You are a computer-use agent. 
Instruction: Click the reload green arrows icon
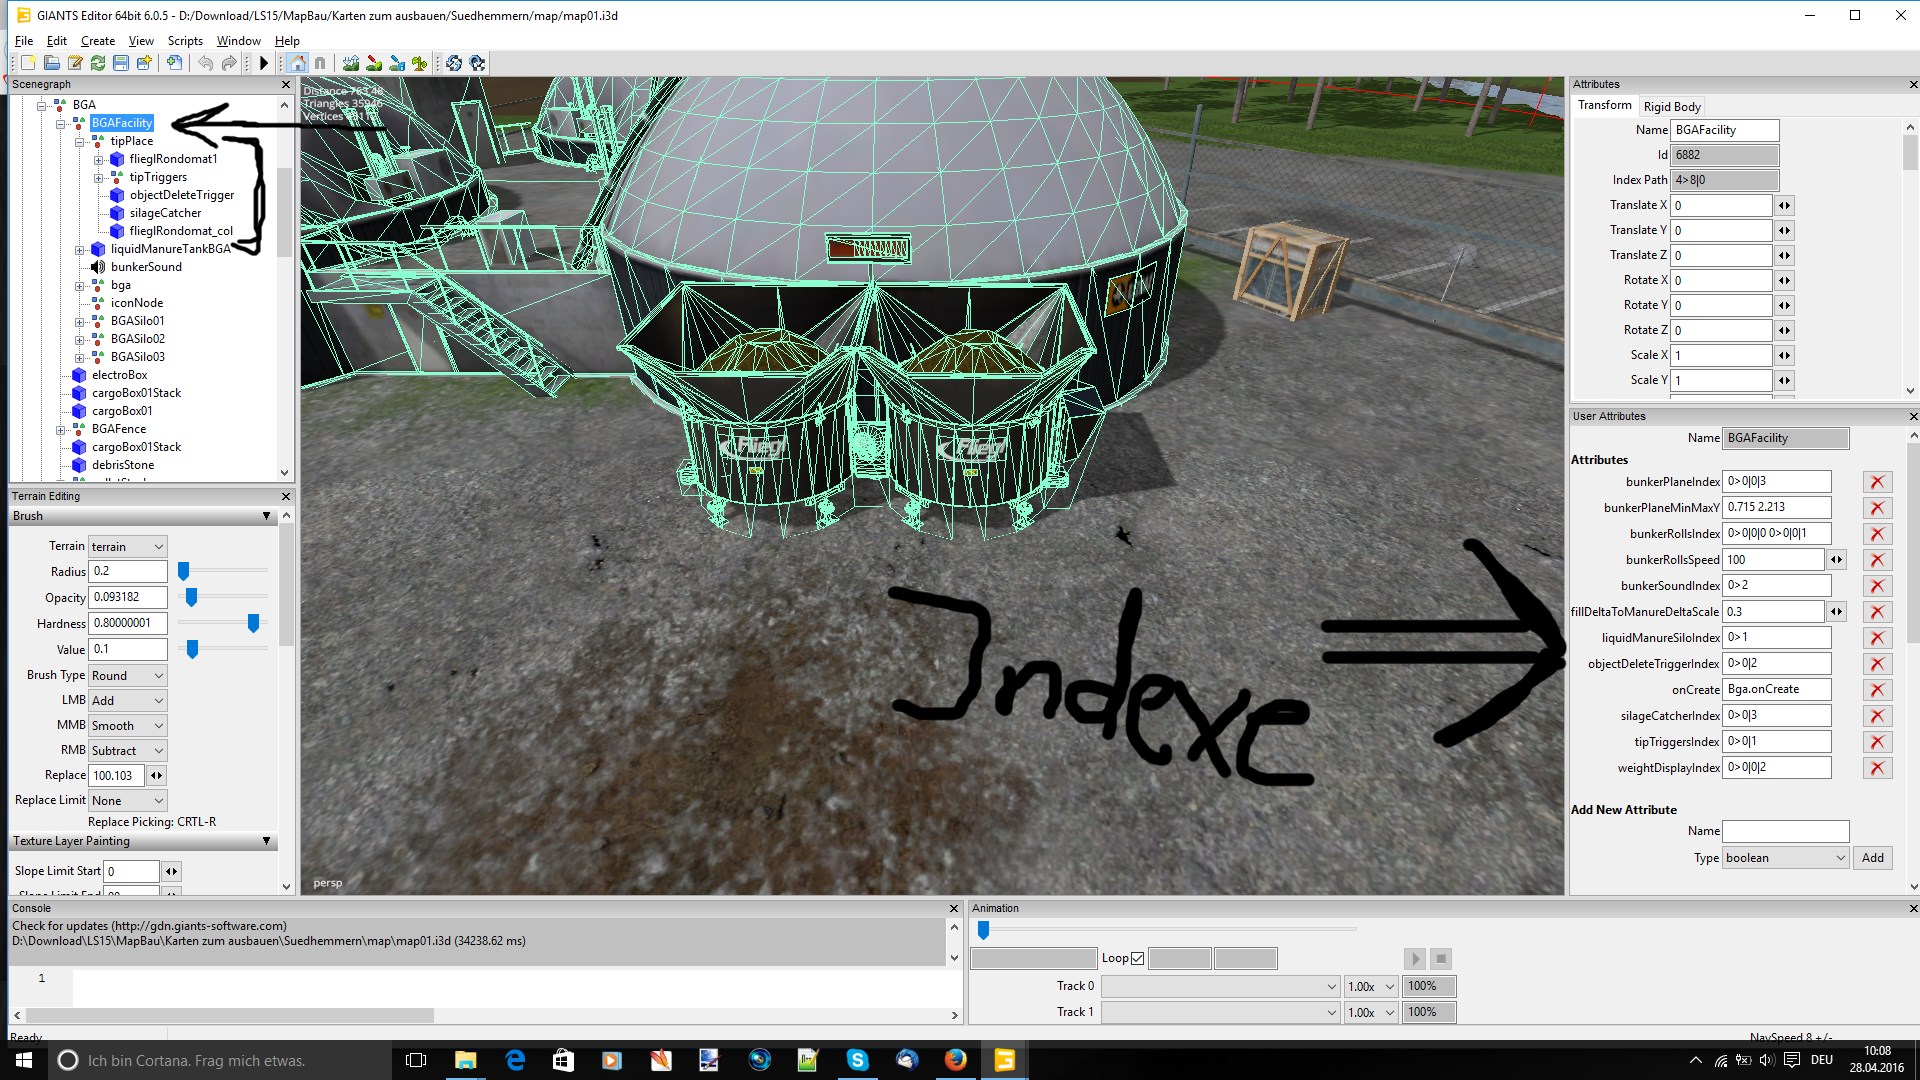tap(98, 63)
